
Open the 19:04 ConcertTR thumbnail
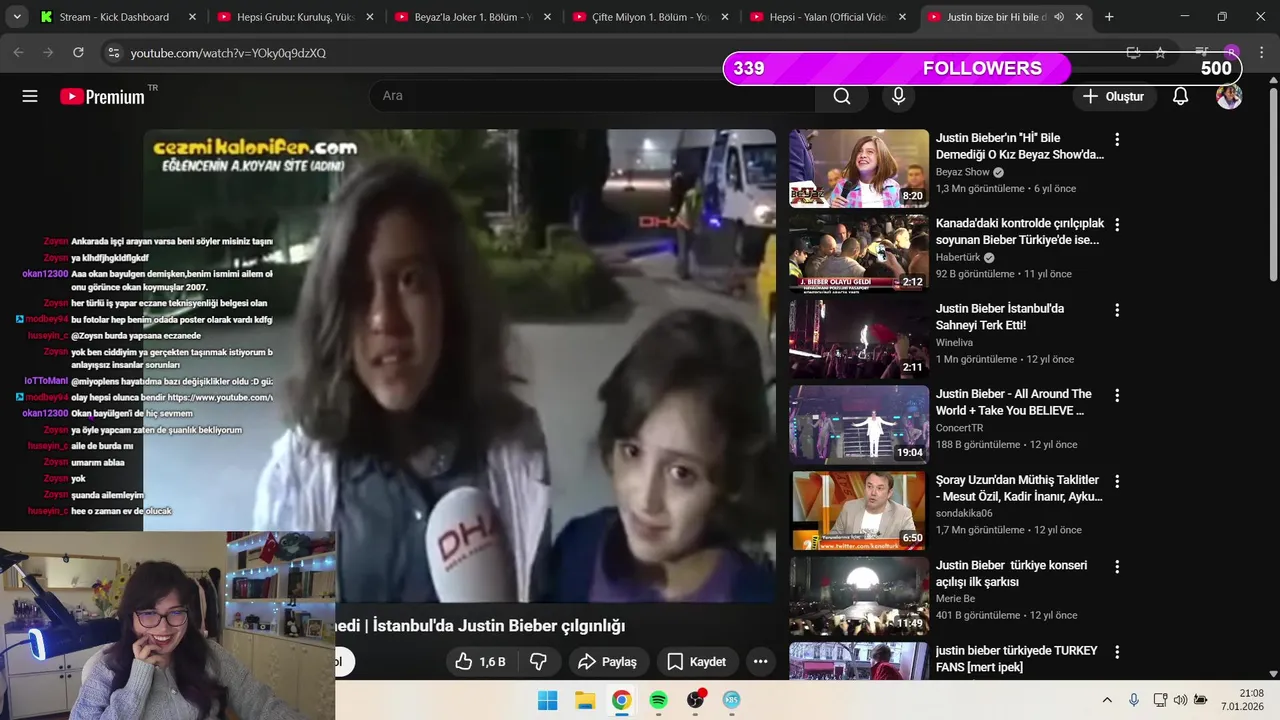[859, 425]
